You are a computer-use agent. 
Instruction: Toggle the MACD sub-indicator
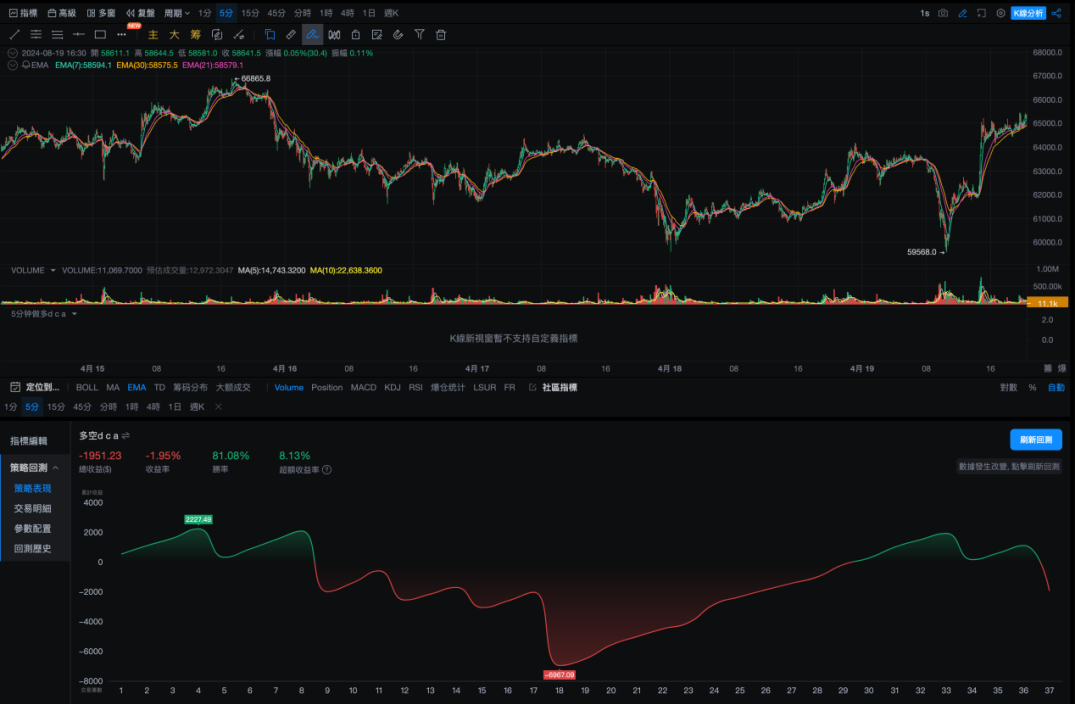(363, 387)
